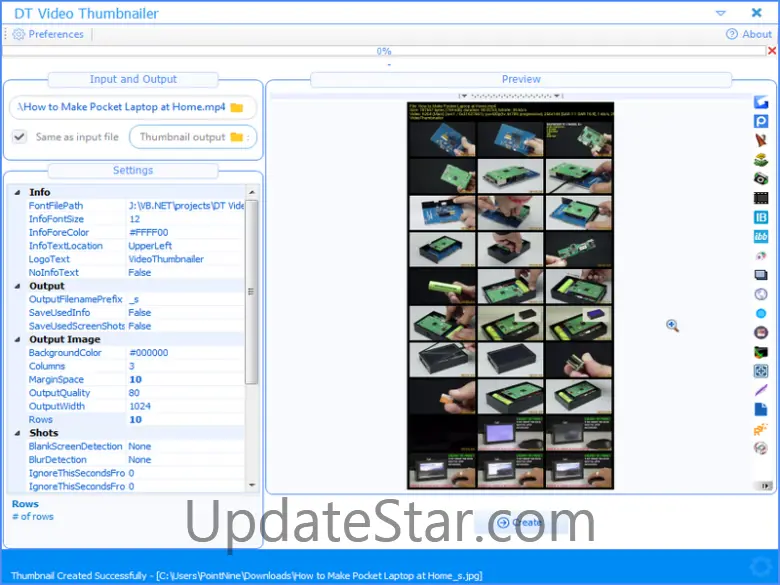Viewport: 780px width, 585px height.
Task: Toggle Same as input file checkbox
Action: [19, 137]
